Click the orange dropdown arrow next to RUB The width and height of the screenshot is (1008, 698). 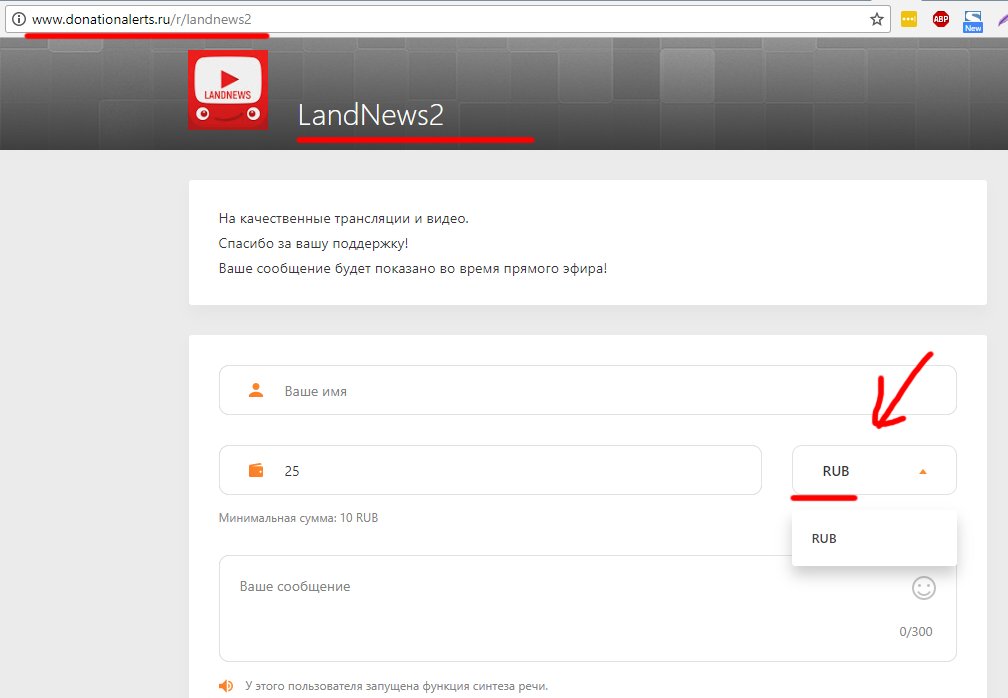tap(922, 471)
